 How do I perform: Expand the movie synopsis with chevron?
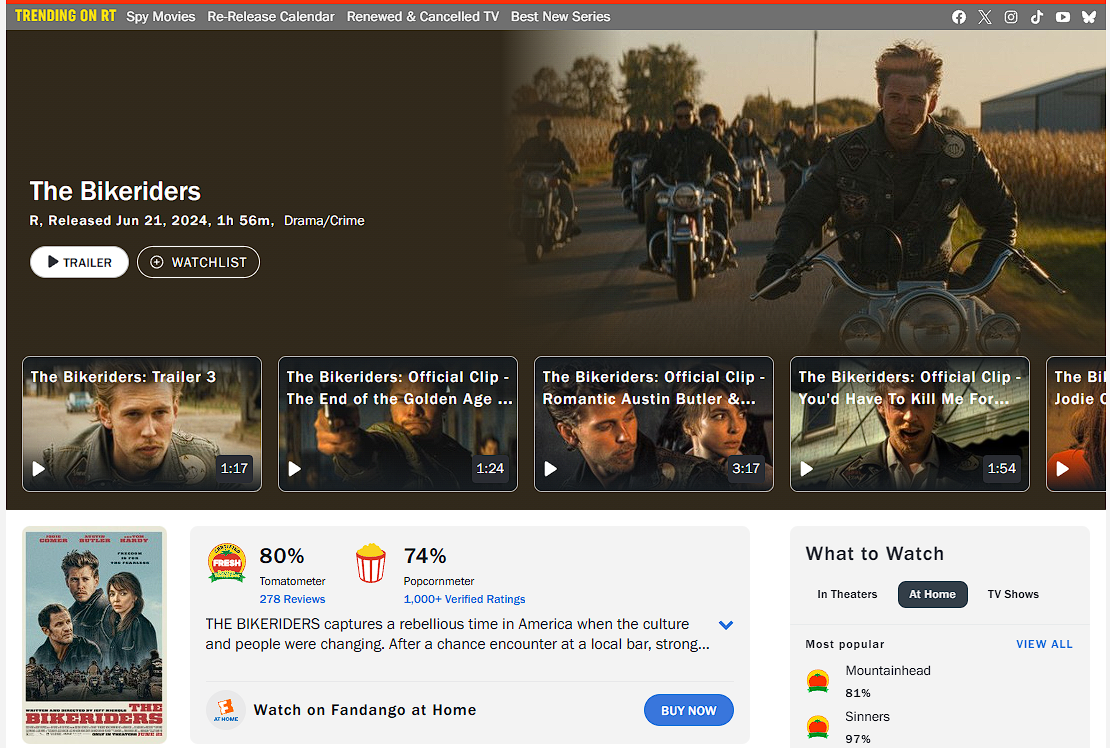[726, 625]
